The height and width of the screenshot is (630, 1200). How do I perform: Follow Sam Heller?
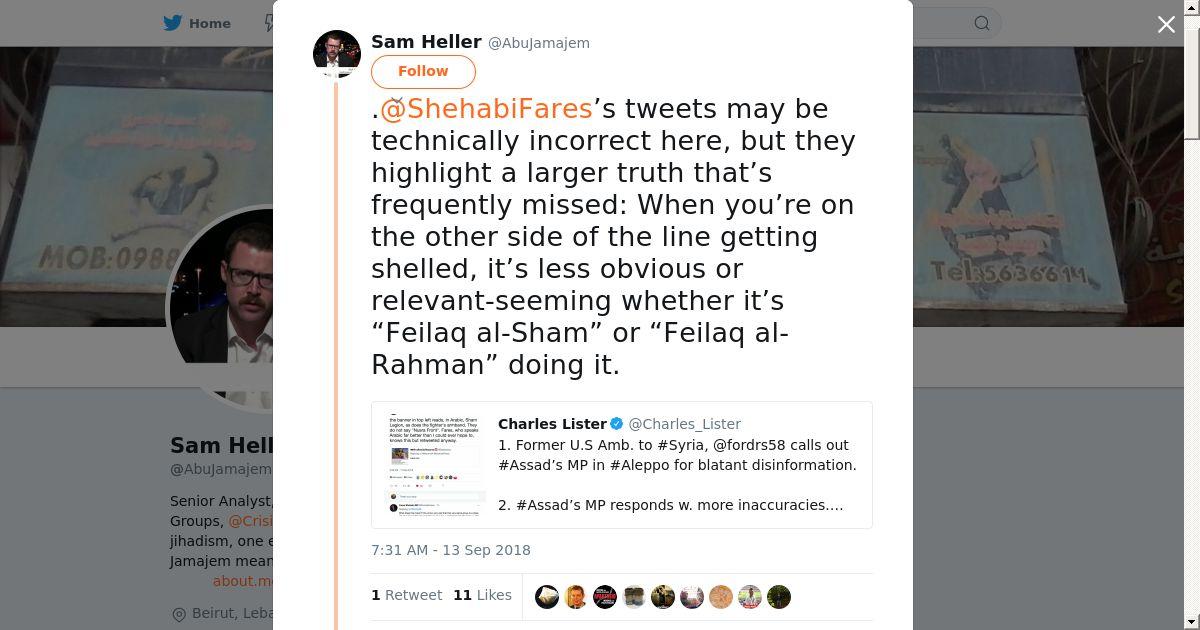click(x=423, y=71)
